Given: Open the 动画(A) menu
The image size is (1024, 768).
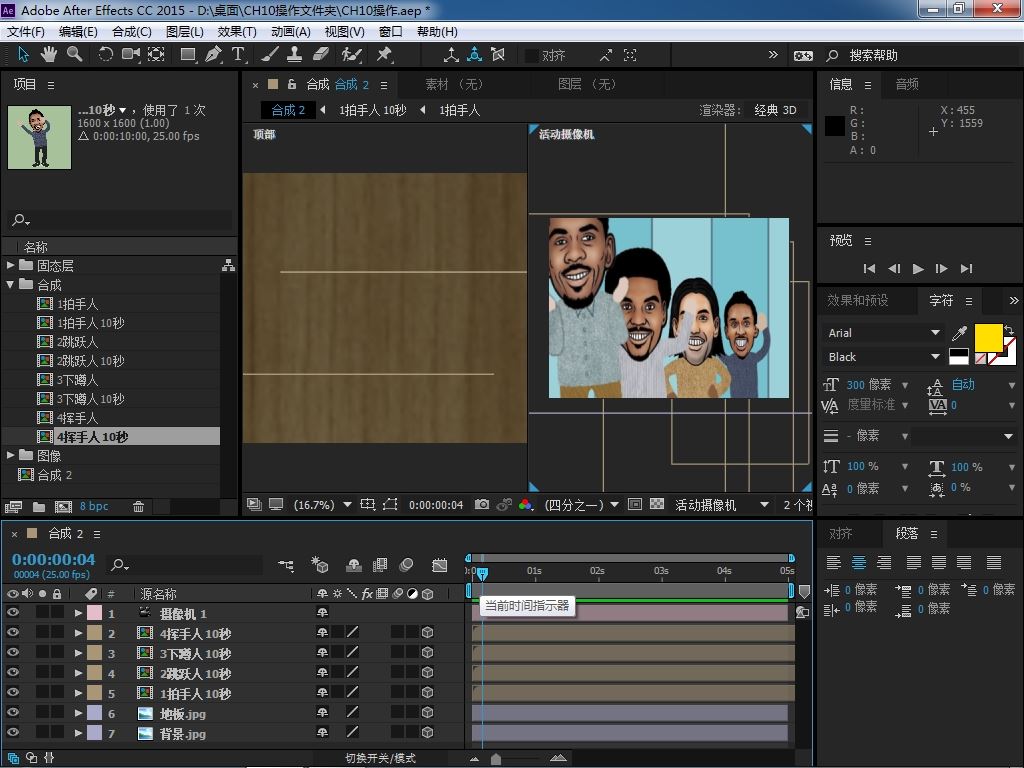Looking at the screenshot, I should coord(291,31).
